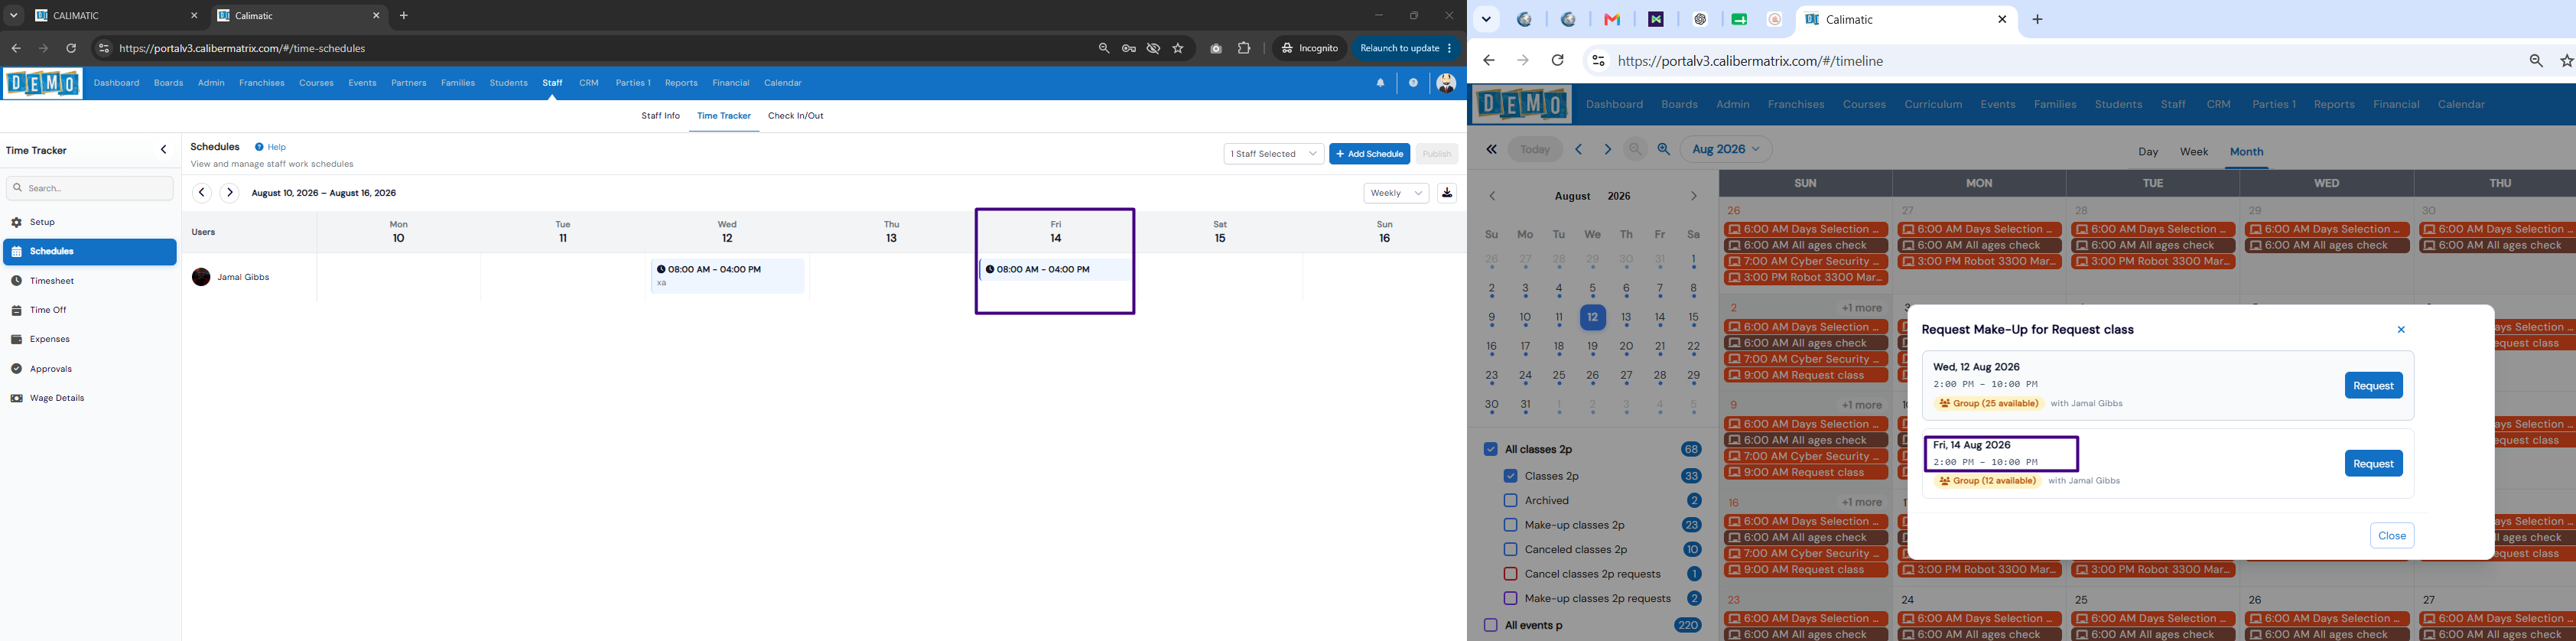Uncheck the Classes 2p checkbox
This screenshot has height=641, width=2576.
(x=1510, y=476)
